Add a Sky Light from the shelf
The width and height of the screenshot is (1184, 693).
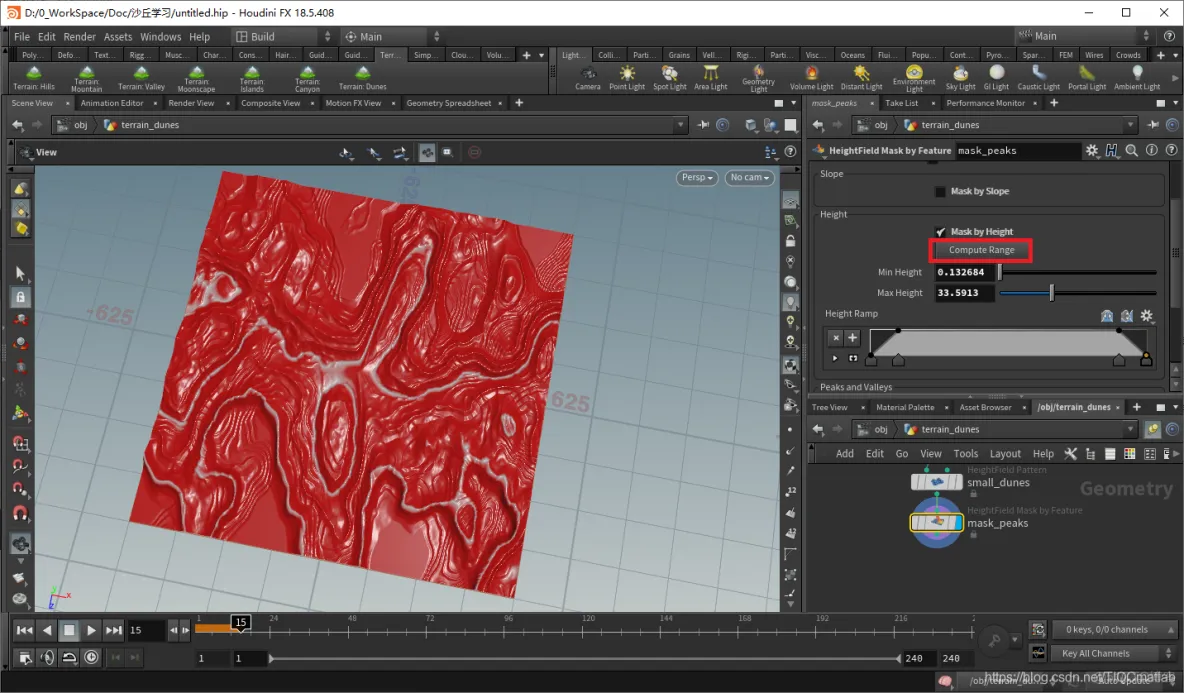point(960,78)
